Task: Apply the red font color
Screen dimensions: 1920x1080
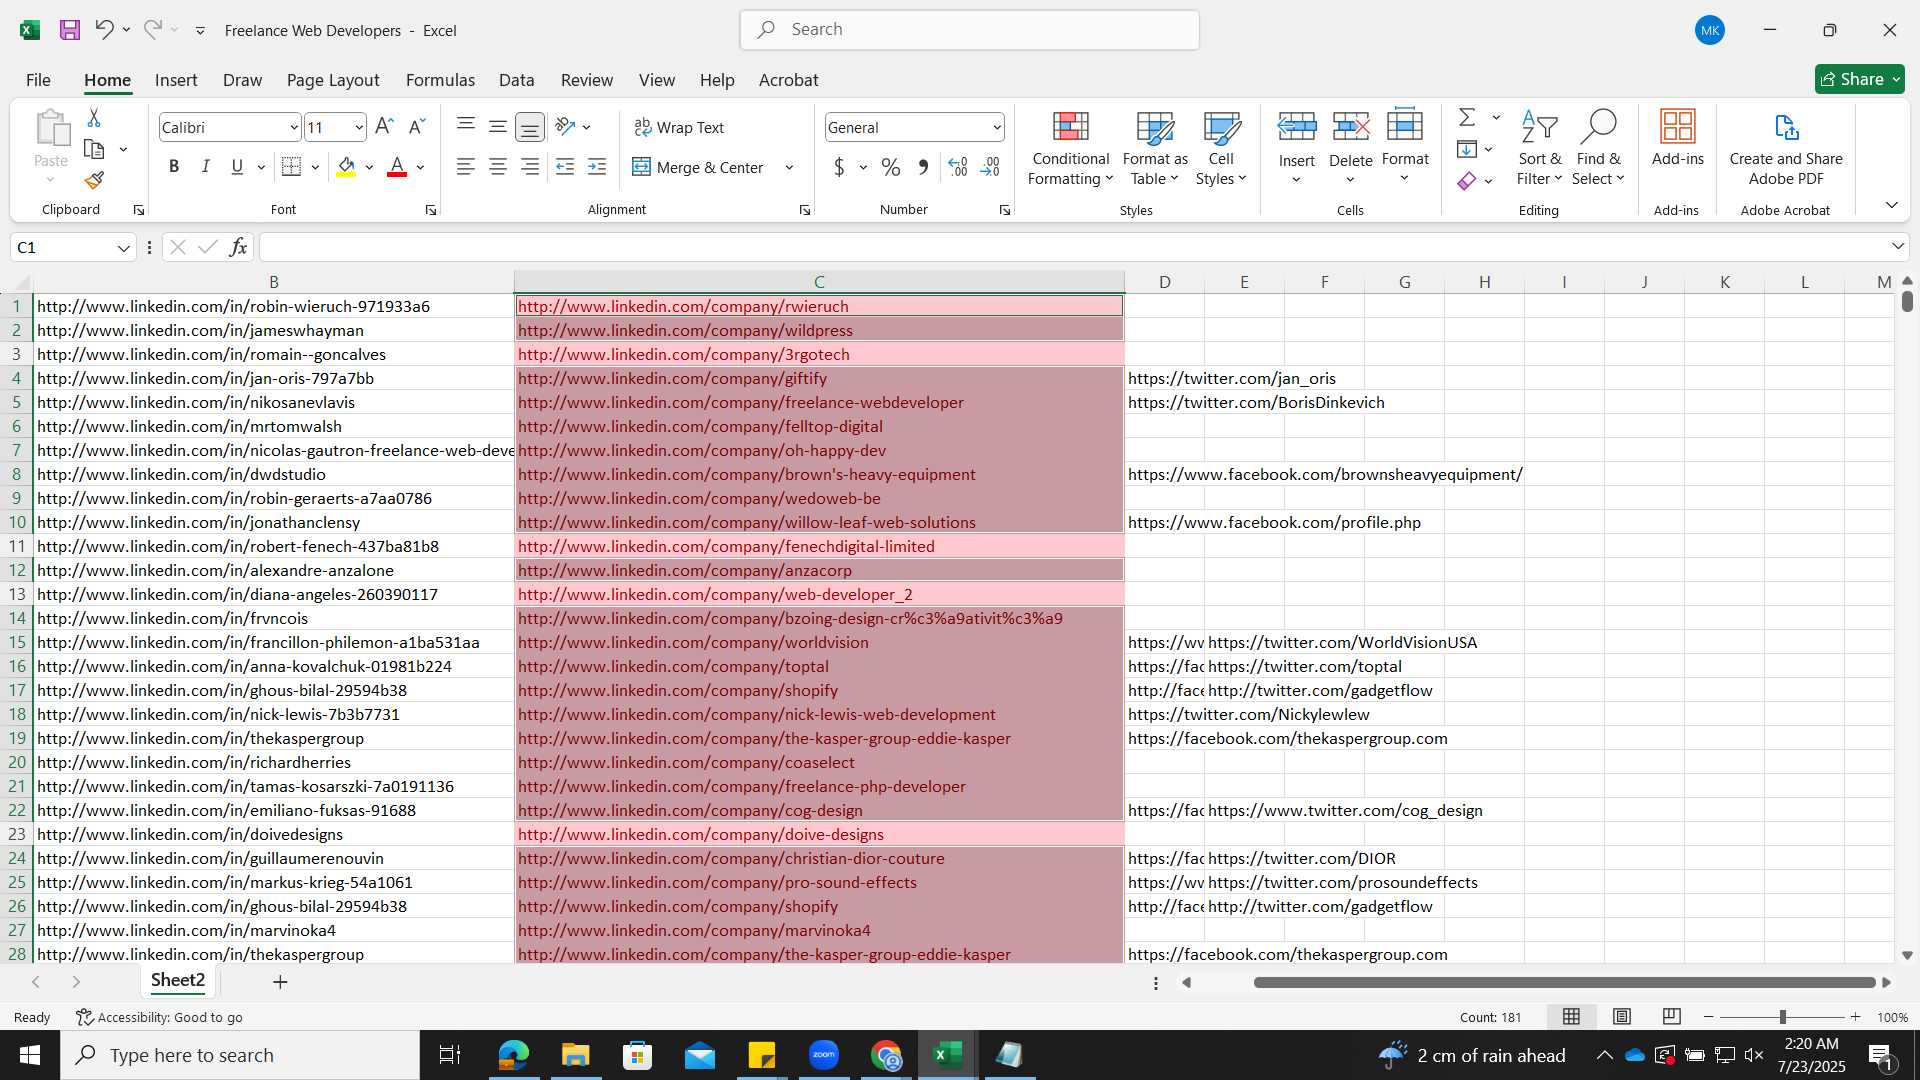Action: [397, 167]
